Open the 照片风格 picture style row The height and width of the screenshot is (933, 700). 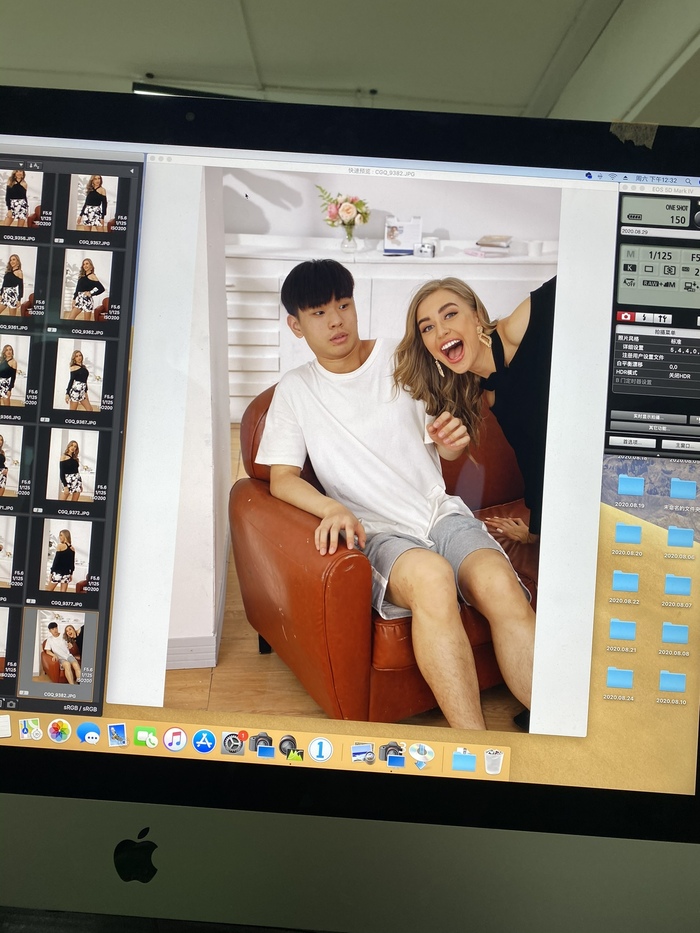[x=658, y=339]
